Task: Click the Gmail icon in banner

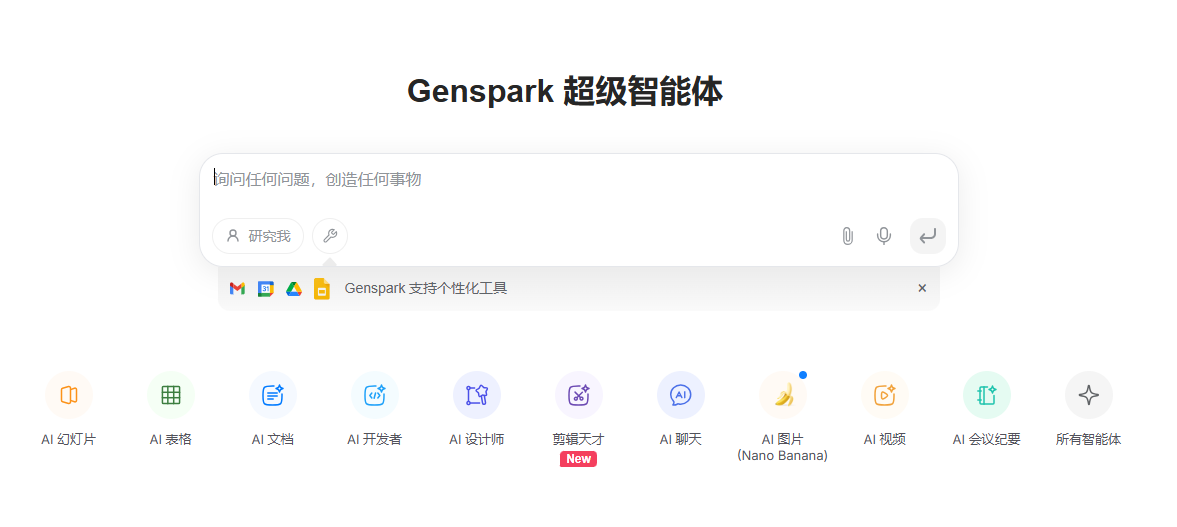Action: pos(237,289)
